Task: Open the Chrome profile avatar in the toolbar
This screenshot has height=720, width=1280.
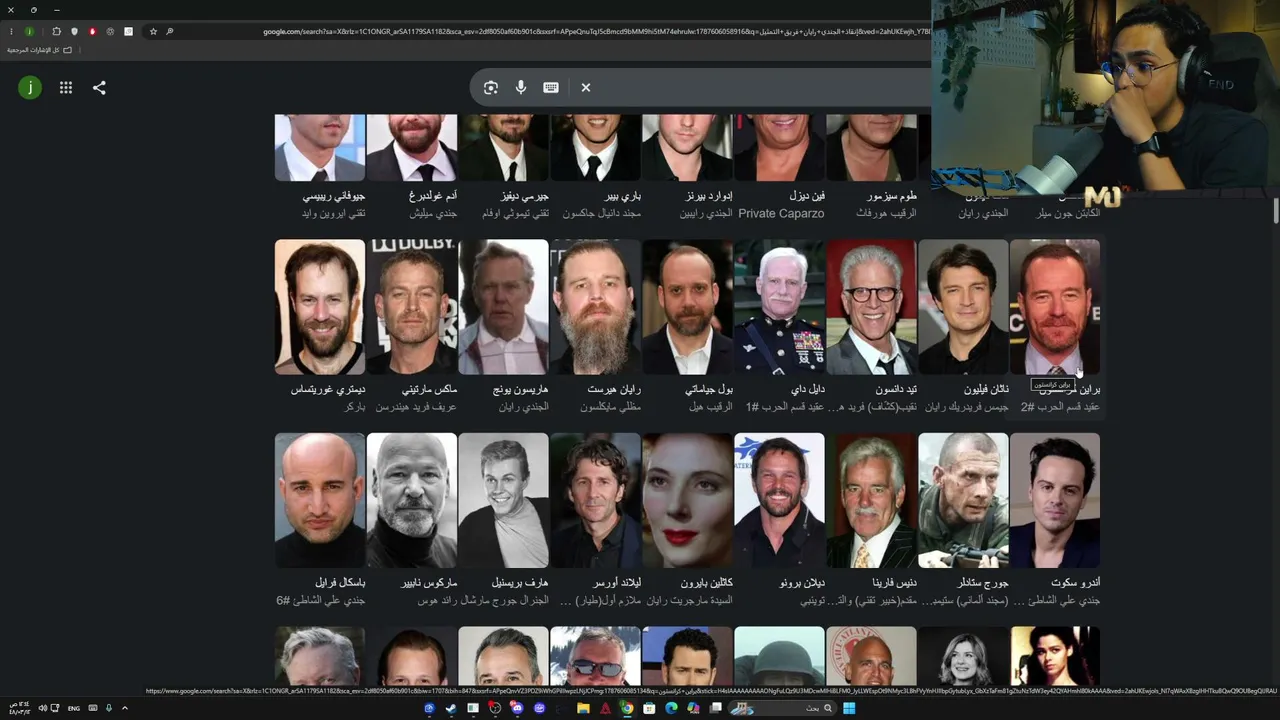Action: point(29,32)
